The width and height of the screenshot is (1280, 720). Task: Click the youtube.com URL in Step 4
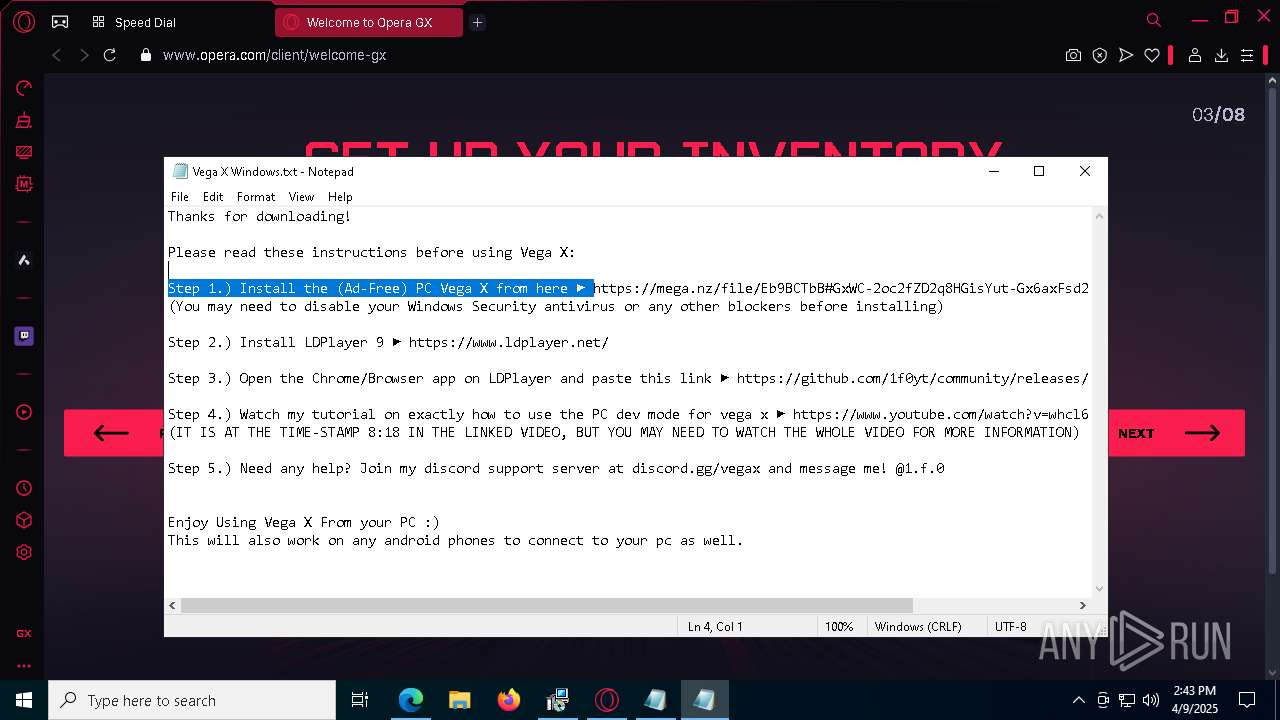(x=940, y=415)
